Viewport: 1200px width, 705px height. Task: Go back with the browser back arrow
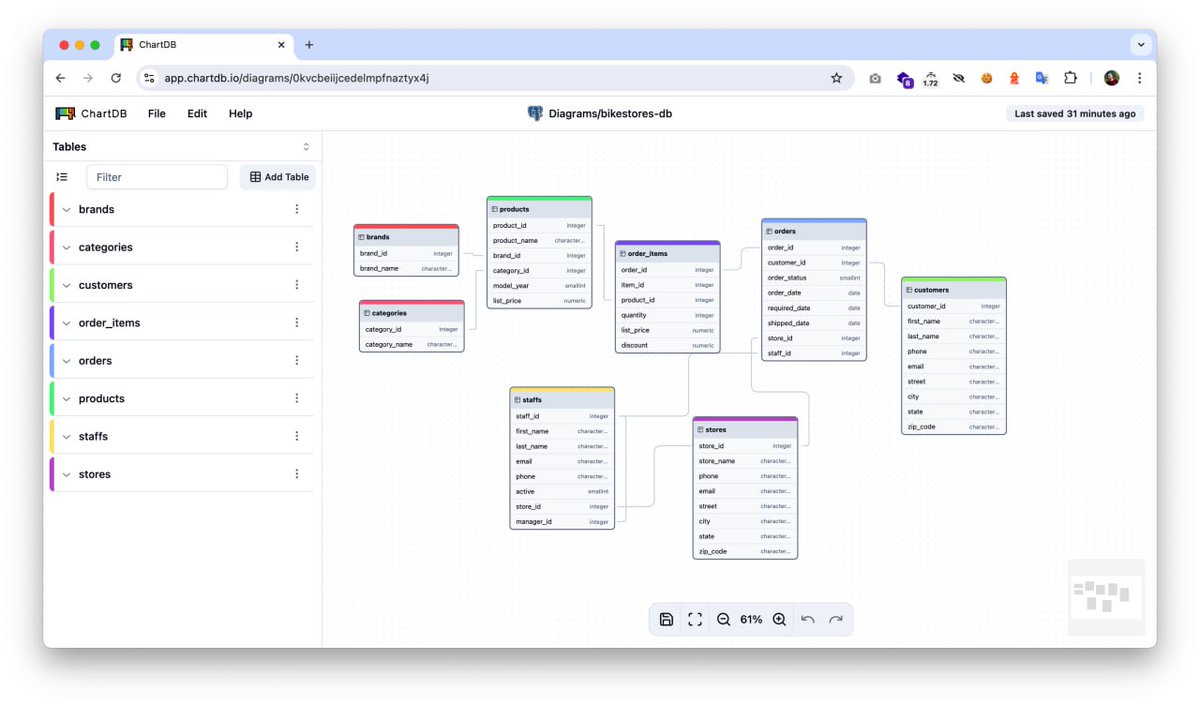coord(61,78)
